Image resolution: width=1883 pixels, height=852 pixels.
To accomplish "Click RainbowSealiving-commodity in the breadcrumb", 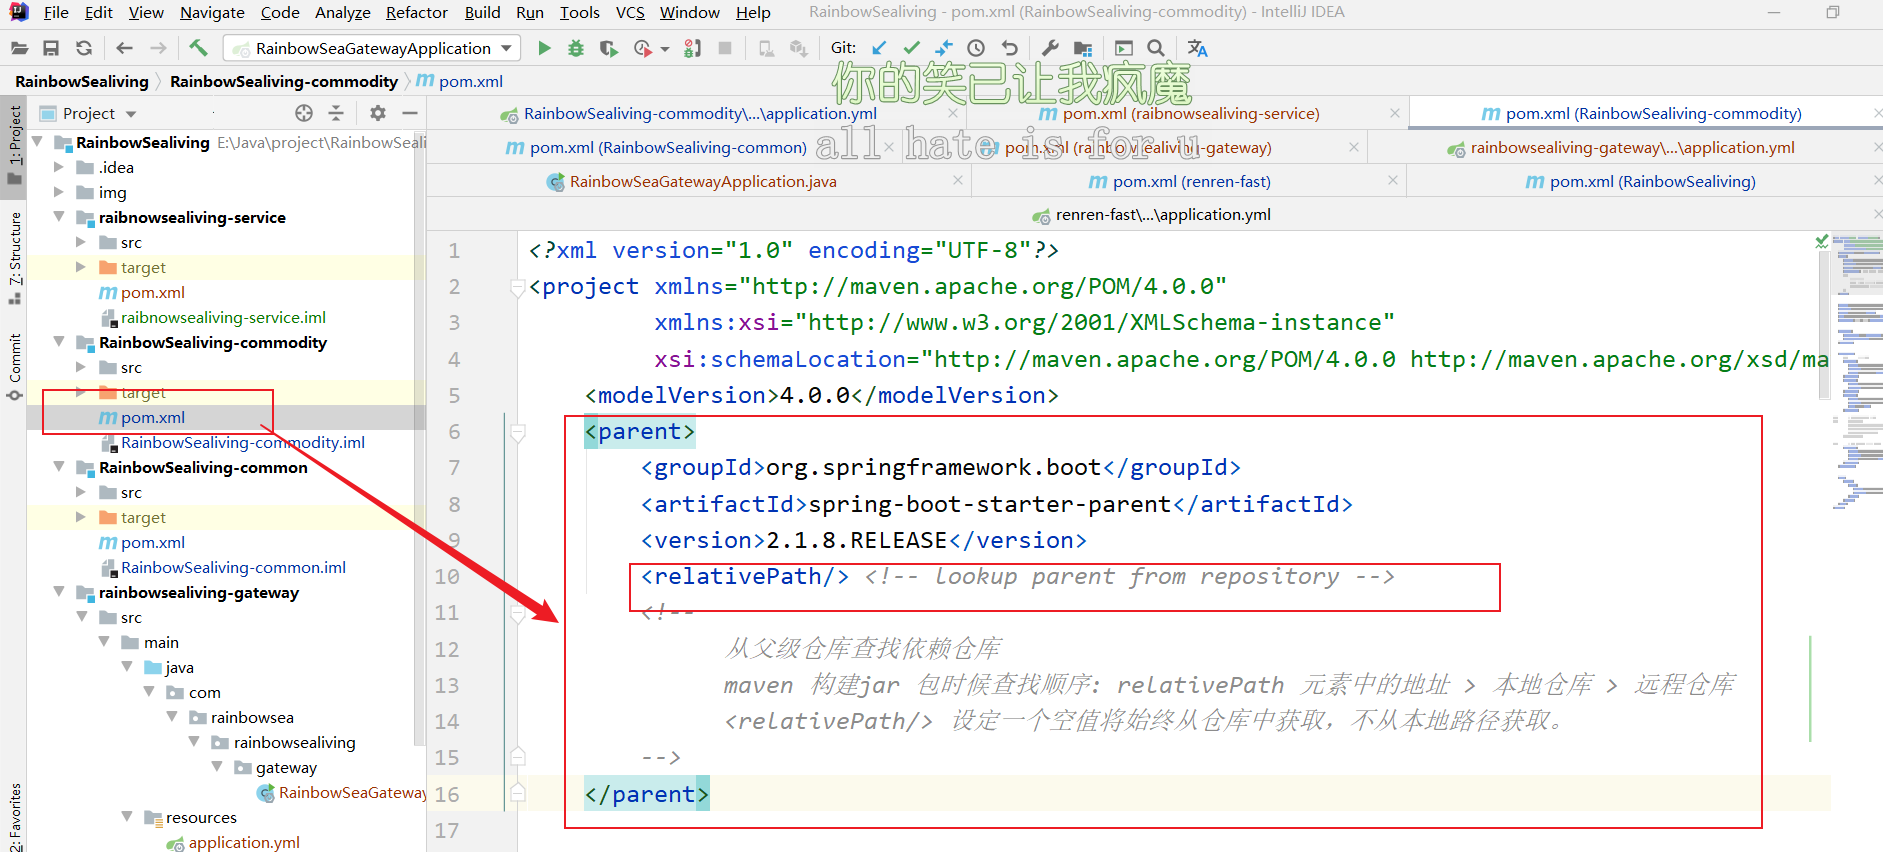I will click(x=284, y=81).
